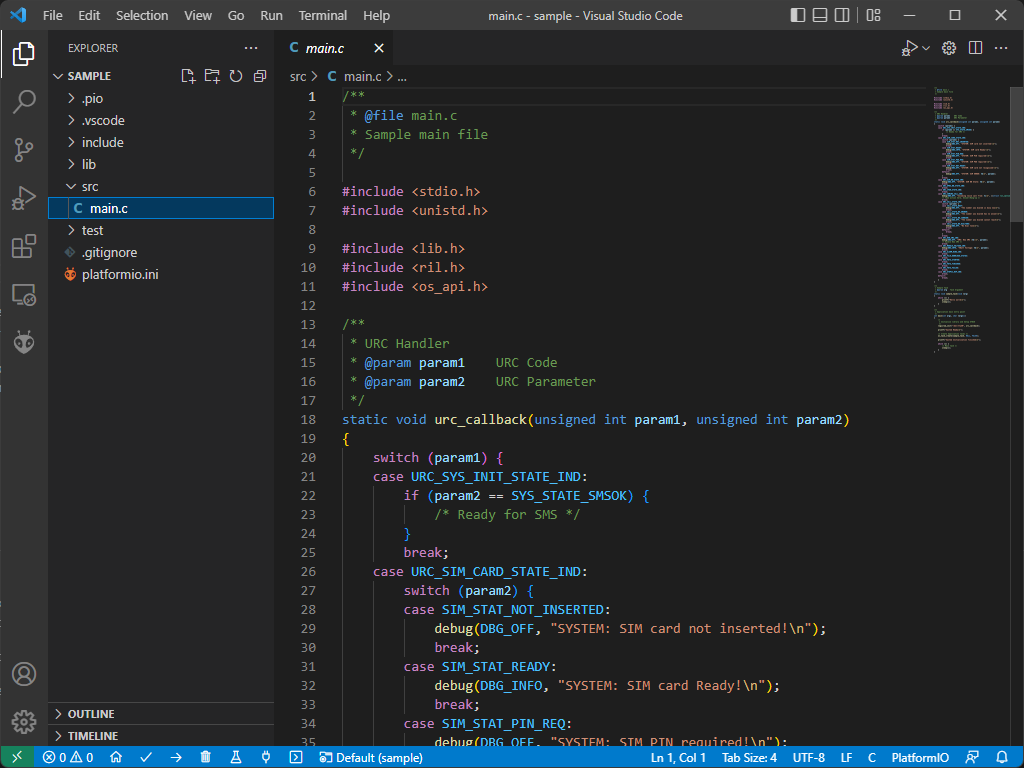Open the Manage gear menu
Viewport: 1024px width, 768px height.
[24, 722]
